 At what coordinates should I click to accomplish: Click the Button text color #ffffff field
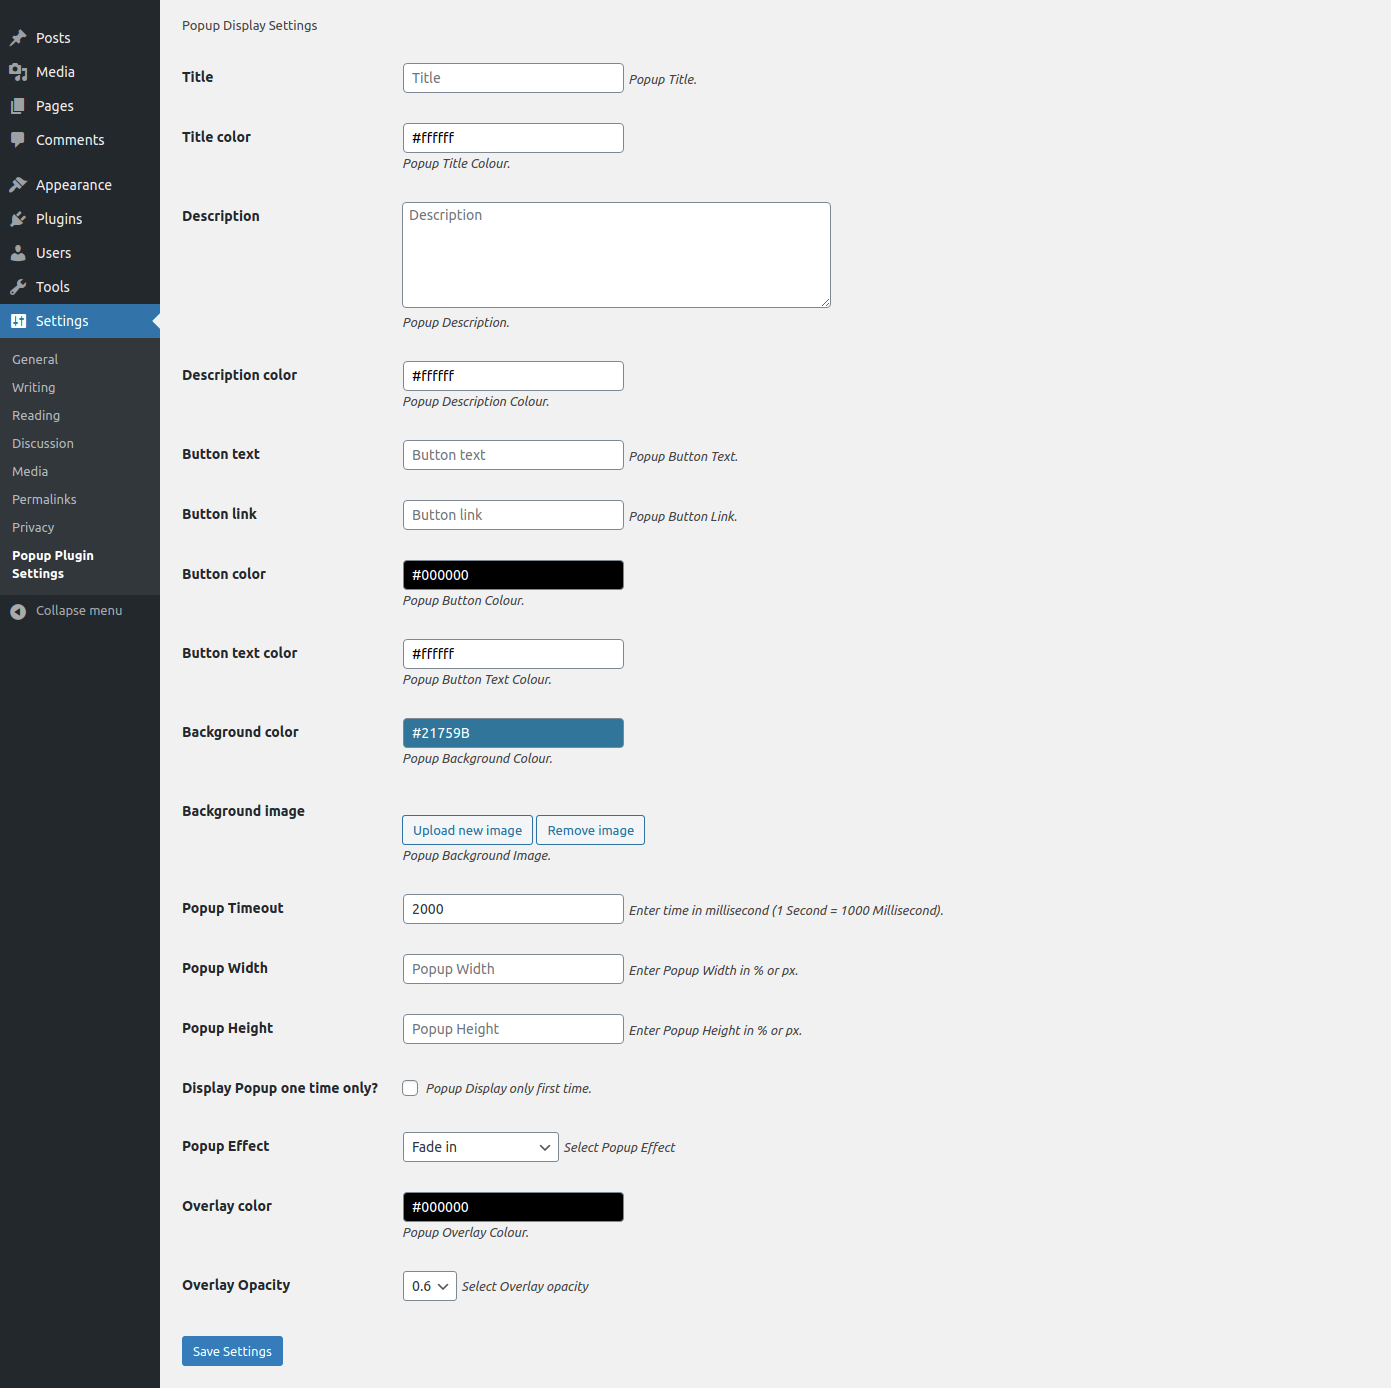coord(513,654)
